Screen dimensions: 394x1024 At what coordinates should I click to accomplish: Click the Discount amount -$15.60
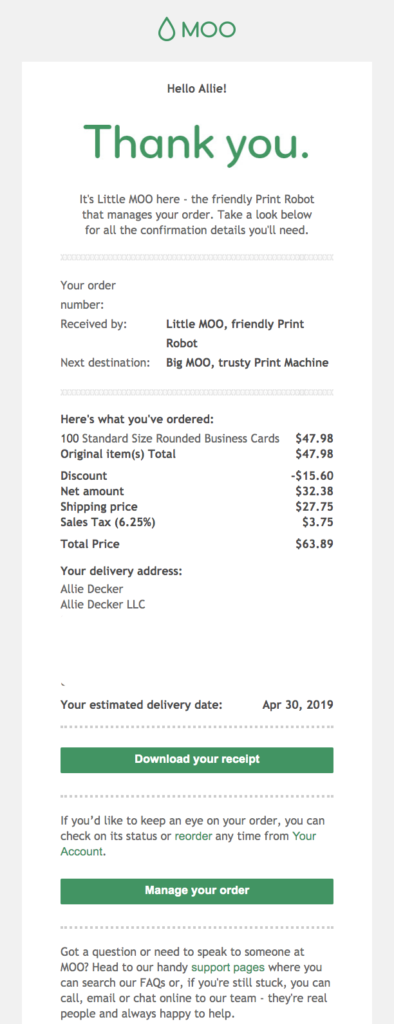(x=312, y=476)
